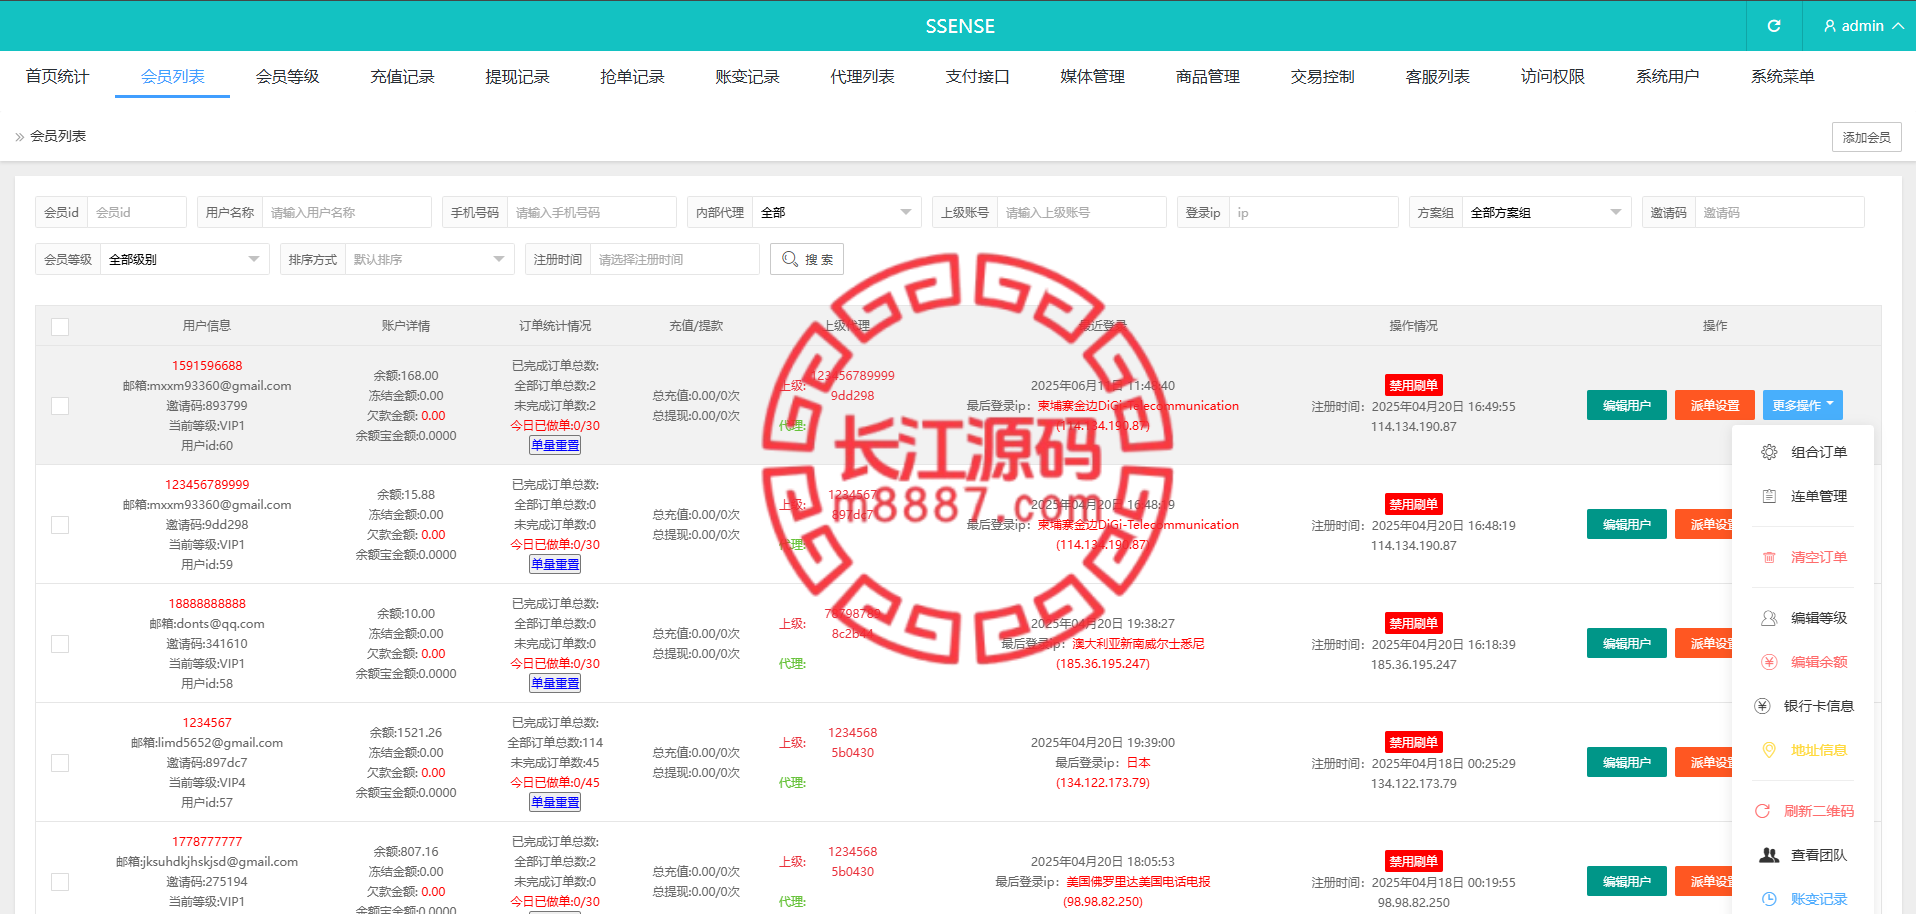Click the team icon for 查看团队
The width and height of the screenshot is (1916, 914).
pos(1769,855)
